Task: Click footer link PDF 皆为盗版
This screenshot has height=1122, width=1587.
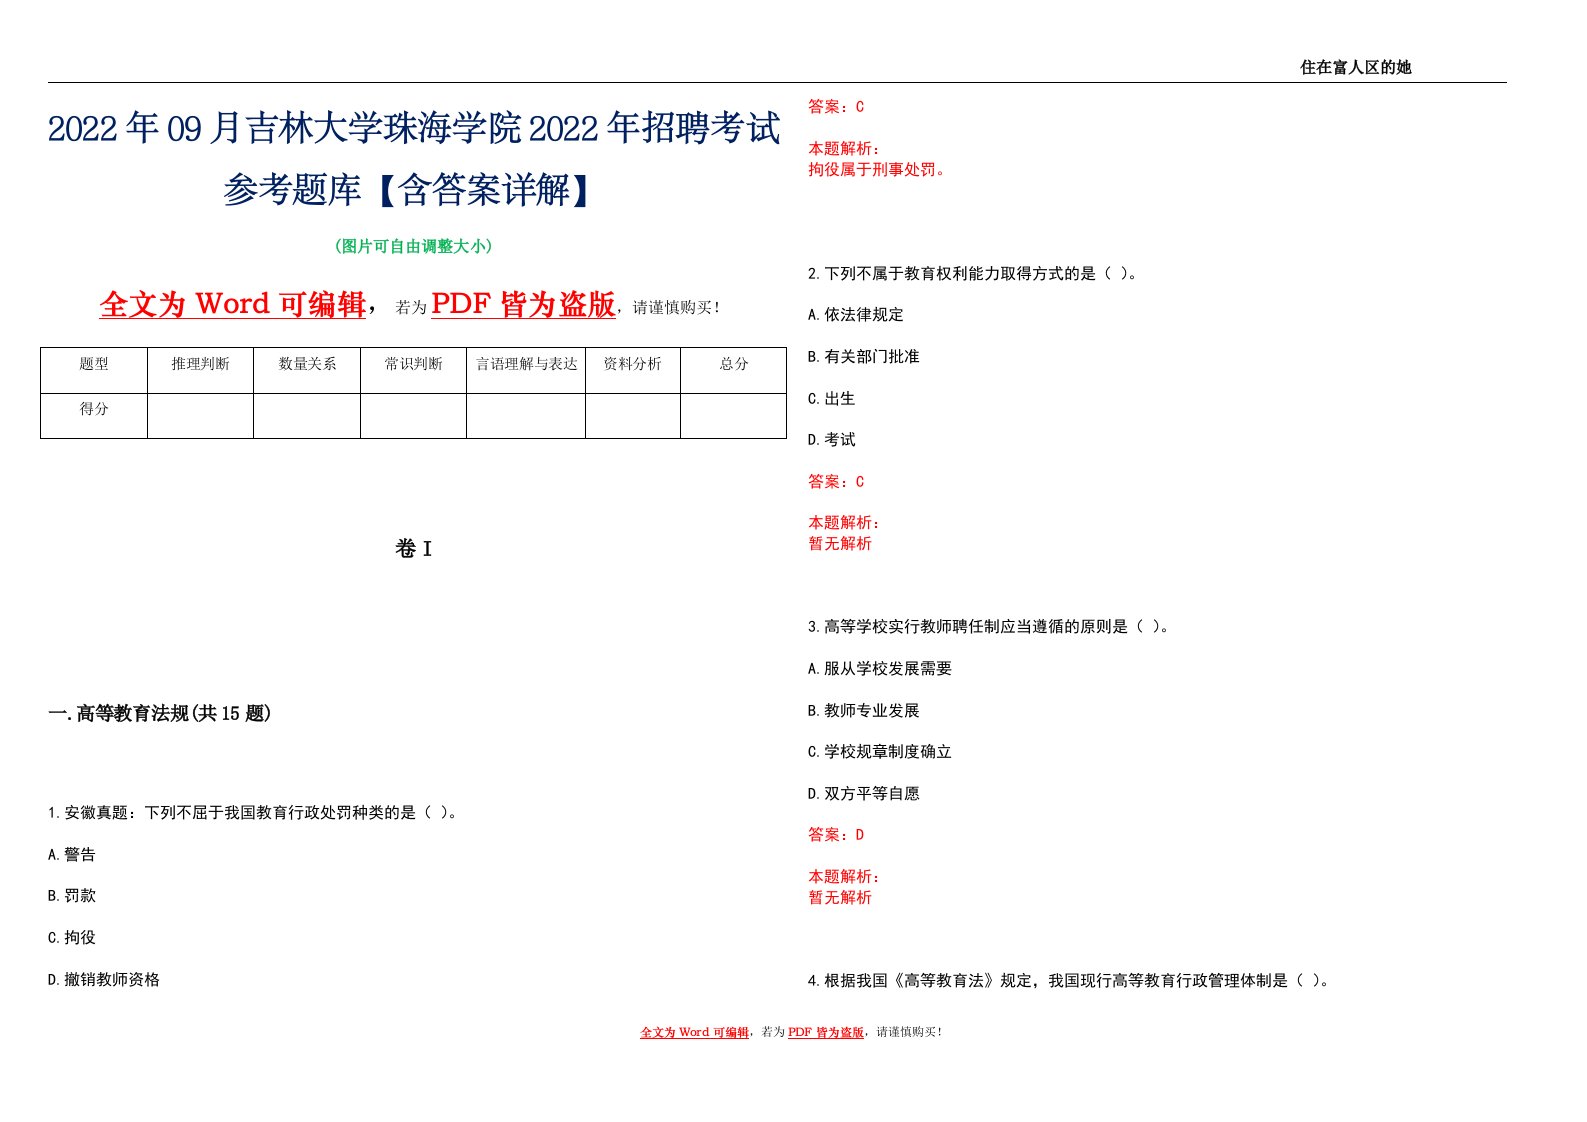Action: (826, 1032)
